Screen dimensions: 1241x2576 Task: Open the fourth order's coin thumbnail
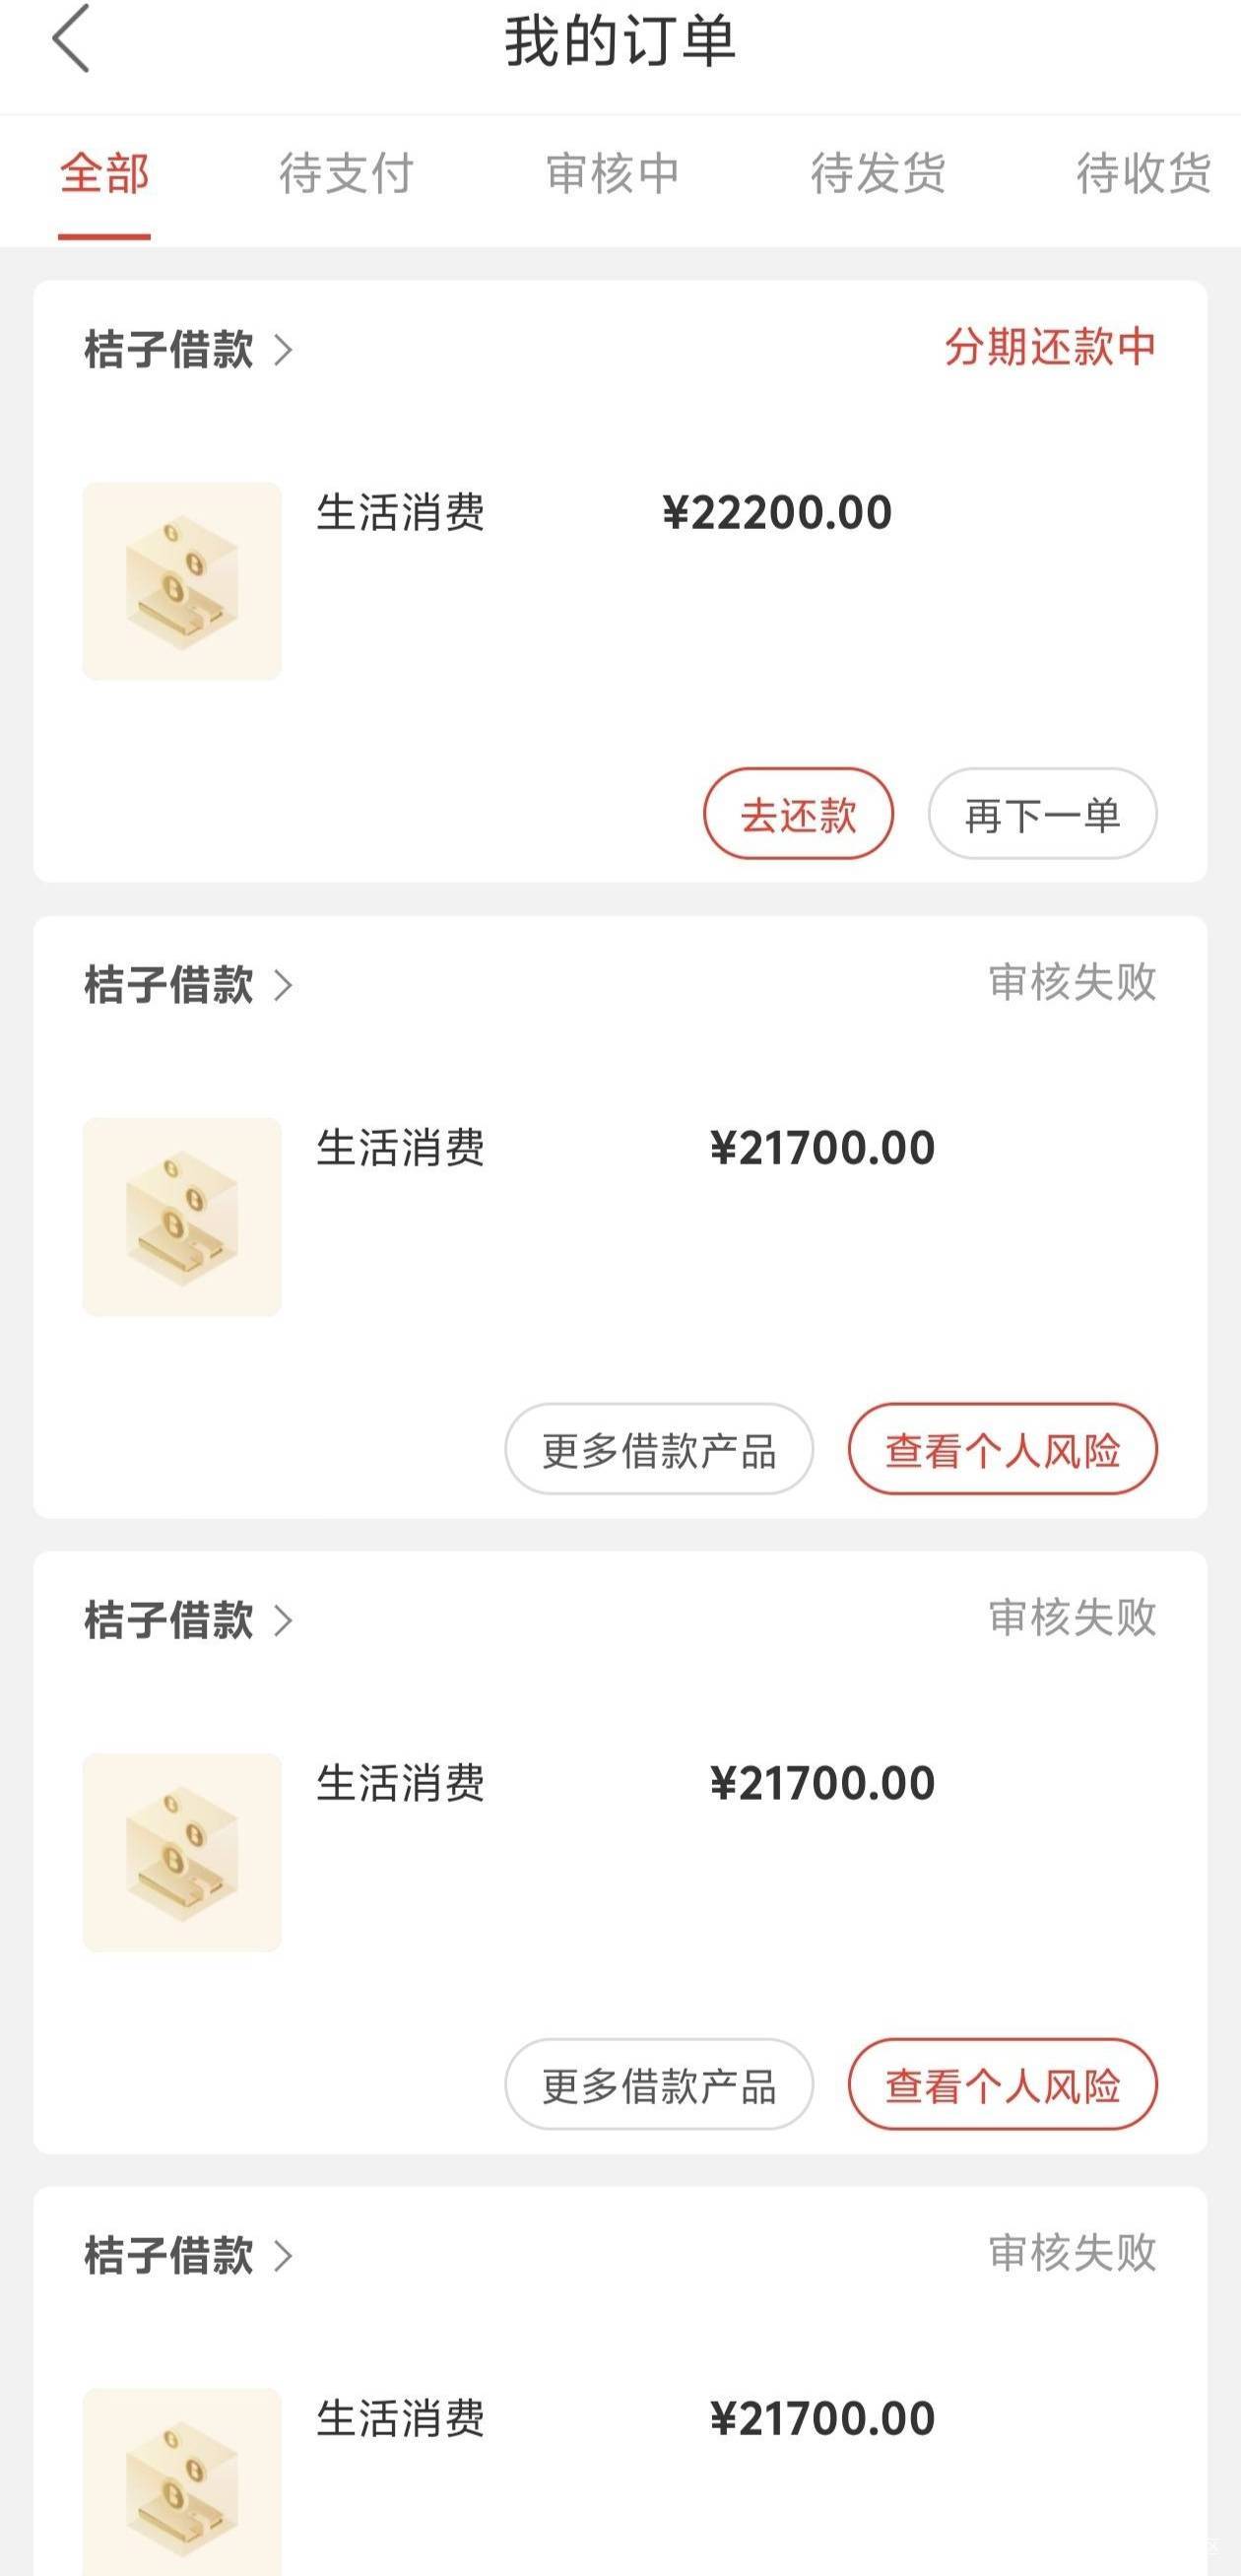tap(182, 2480)
